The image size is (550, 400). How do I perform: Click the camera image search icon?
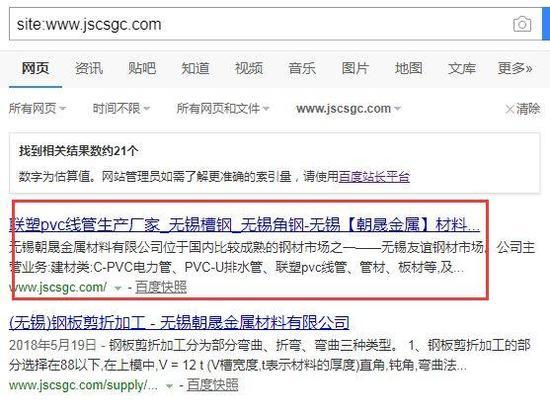click(522, 25)
